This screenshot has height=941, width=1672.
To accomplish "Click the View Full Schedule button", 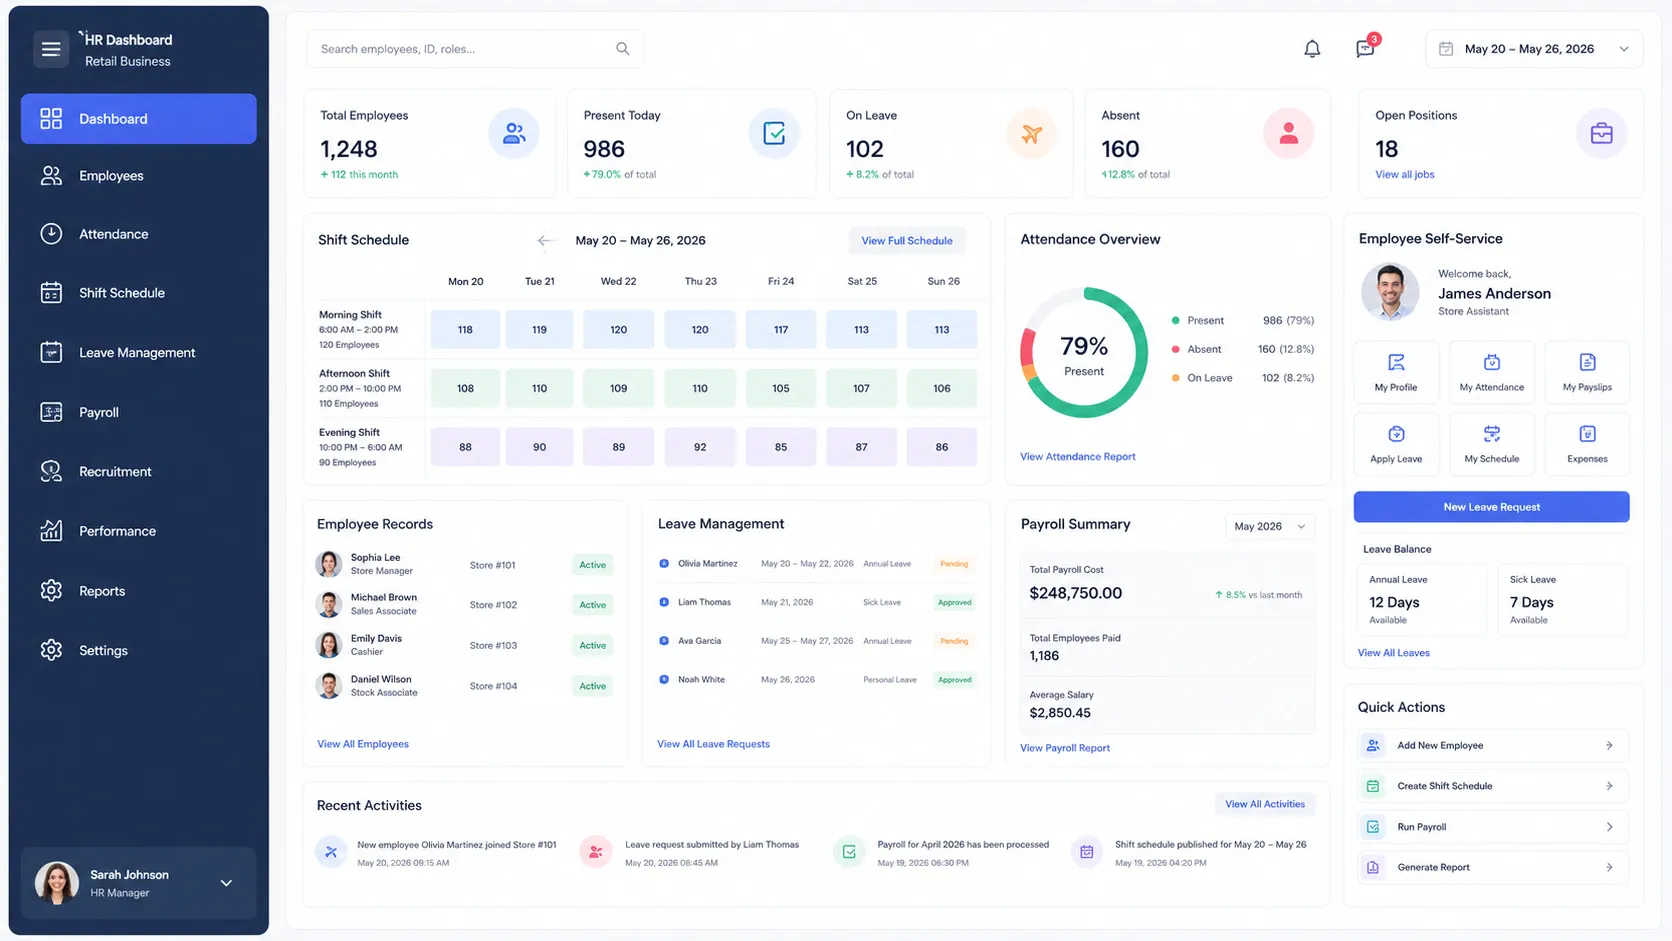I will click(x=907, y=241).
